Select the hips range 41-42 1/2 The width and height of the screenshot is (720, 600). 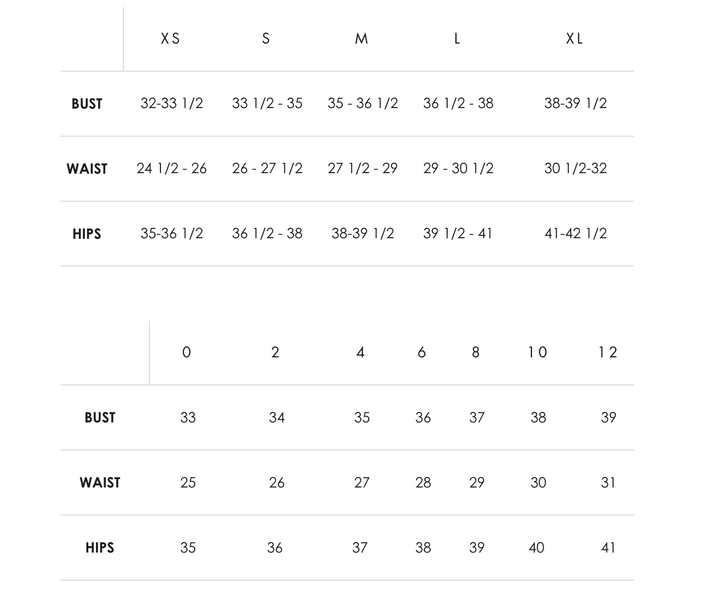(575, 234)
